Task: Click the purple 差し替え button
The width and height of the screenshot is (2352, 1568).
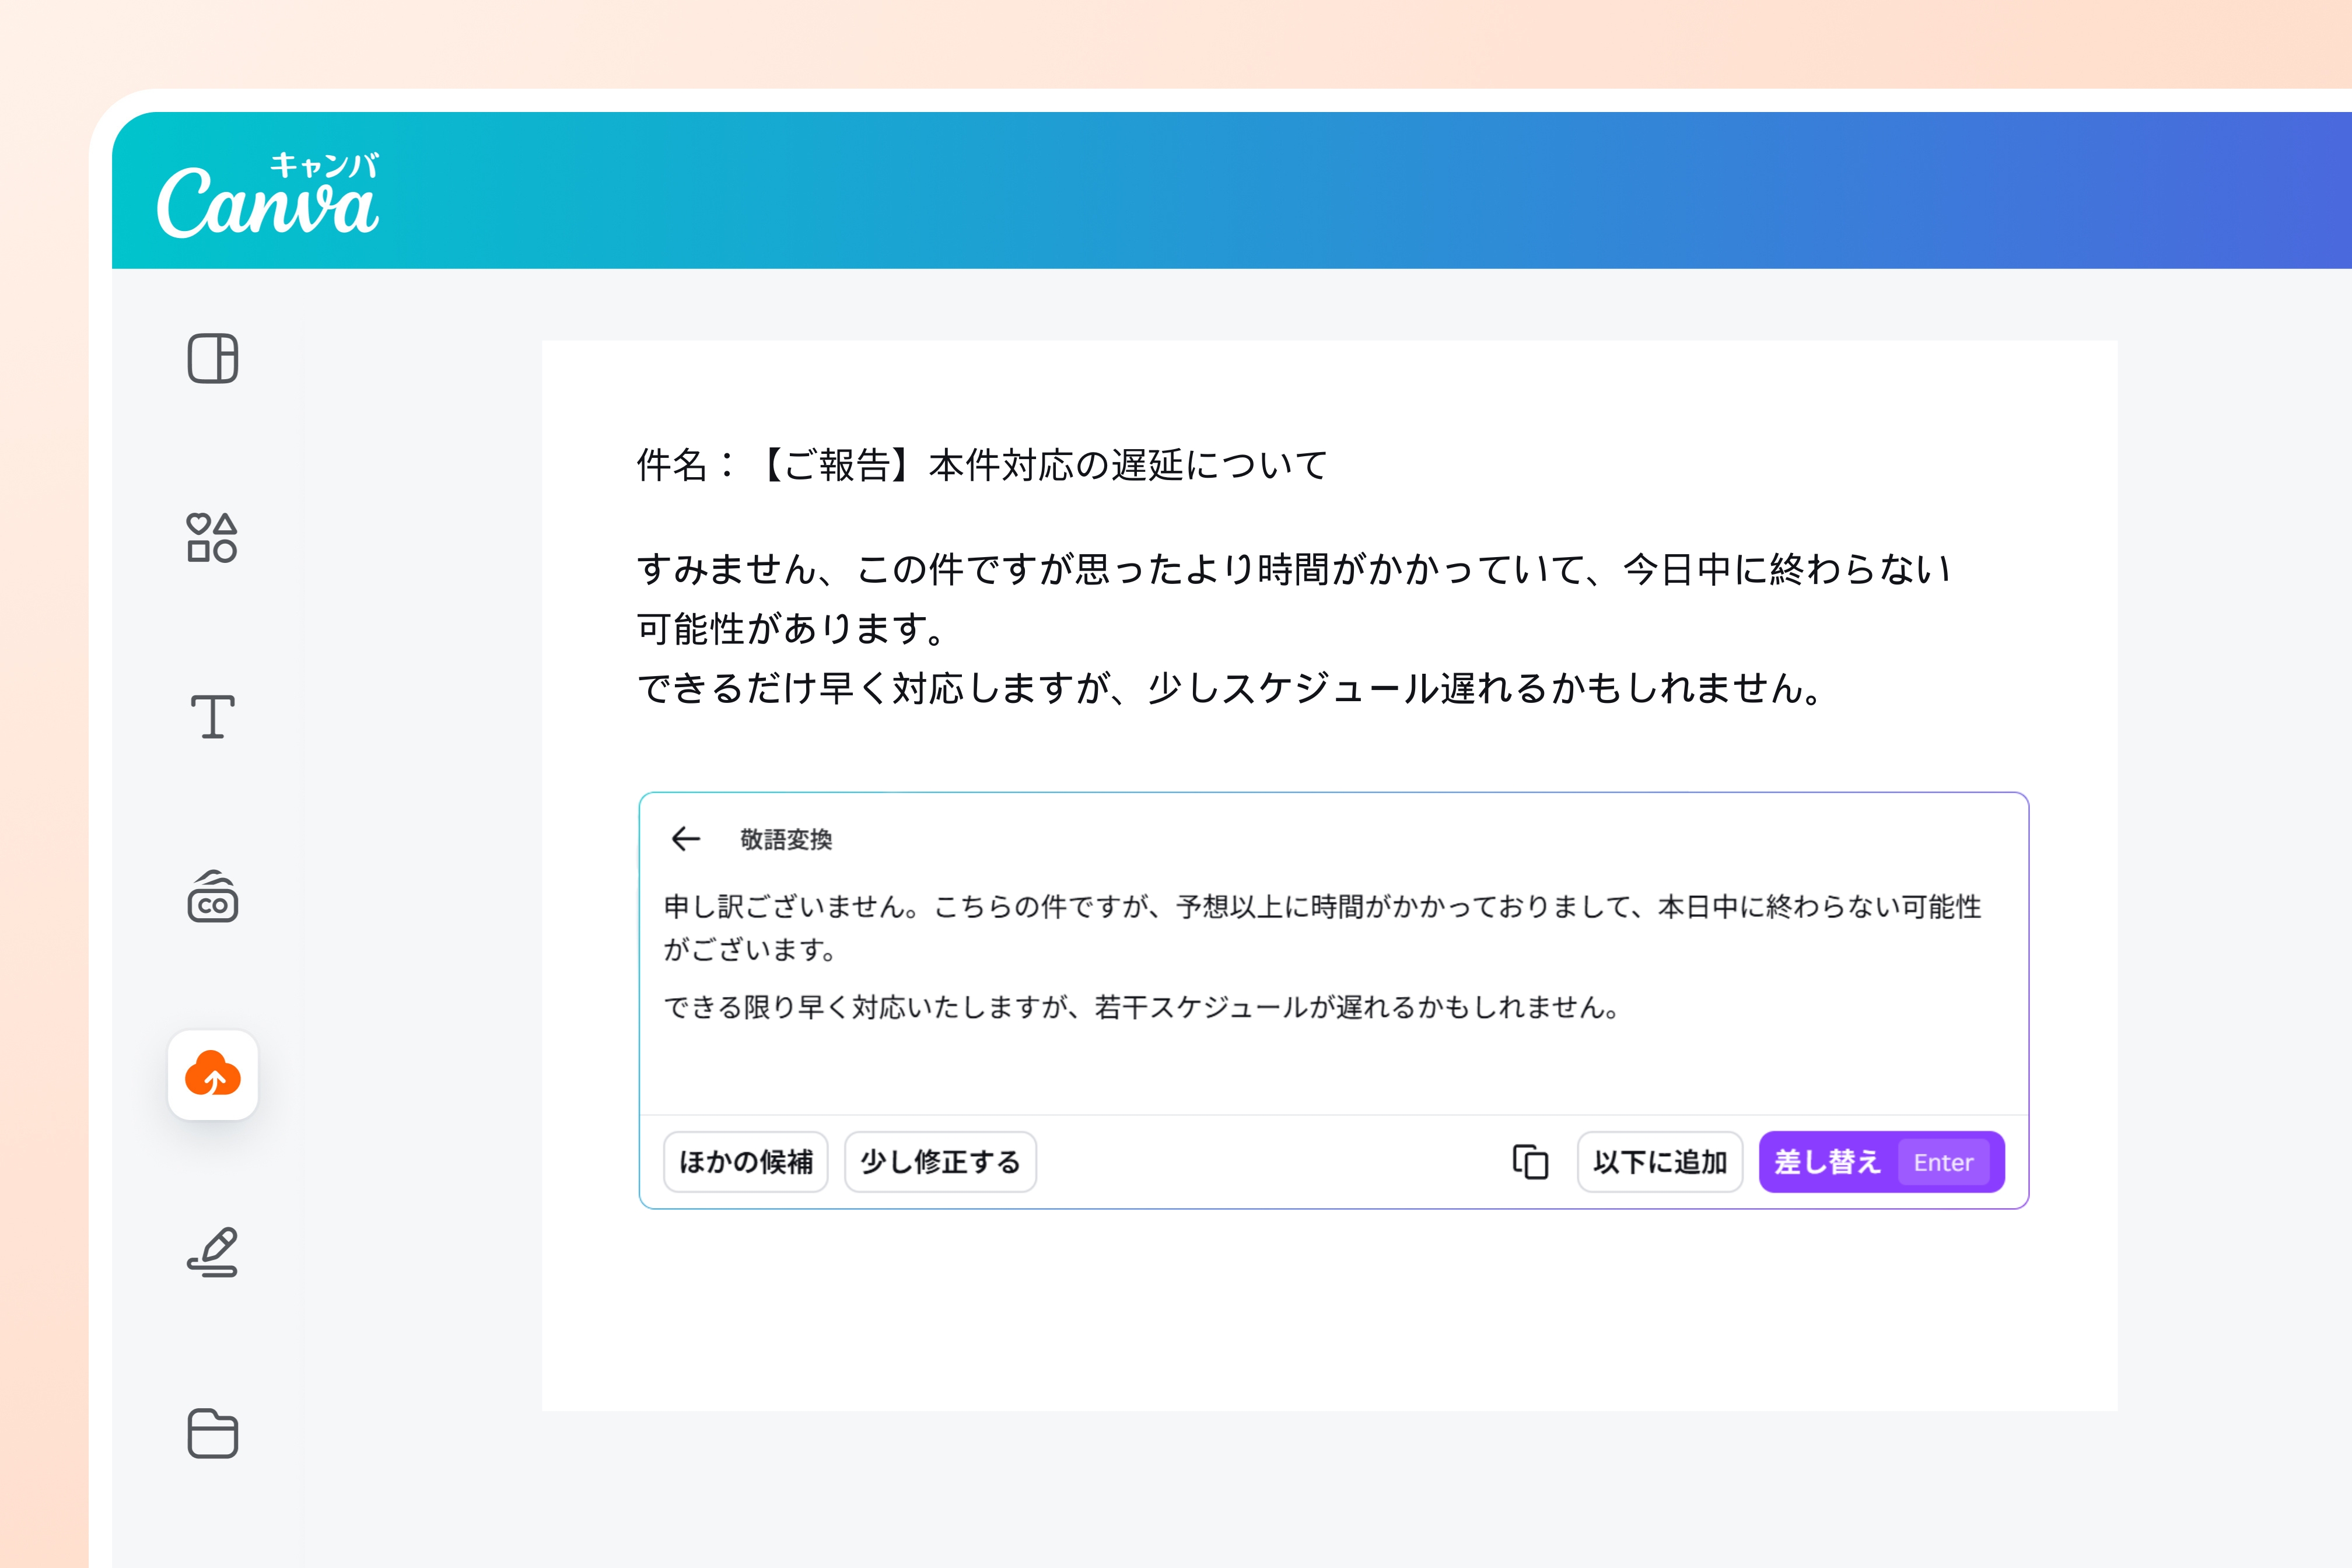Action: [x=1882, y=1162]
